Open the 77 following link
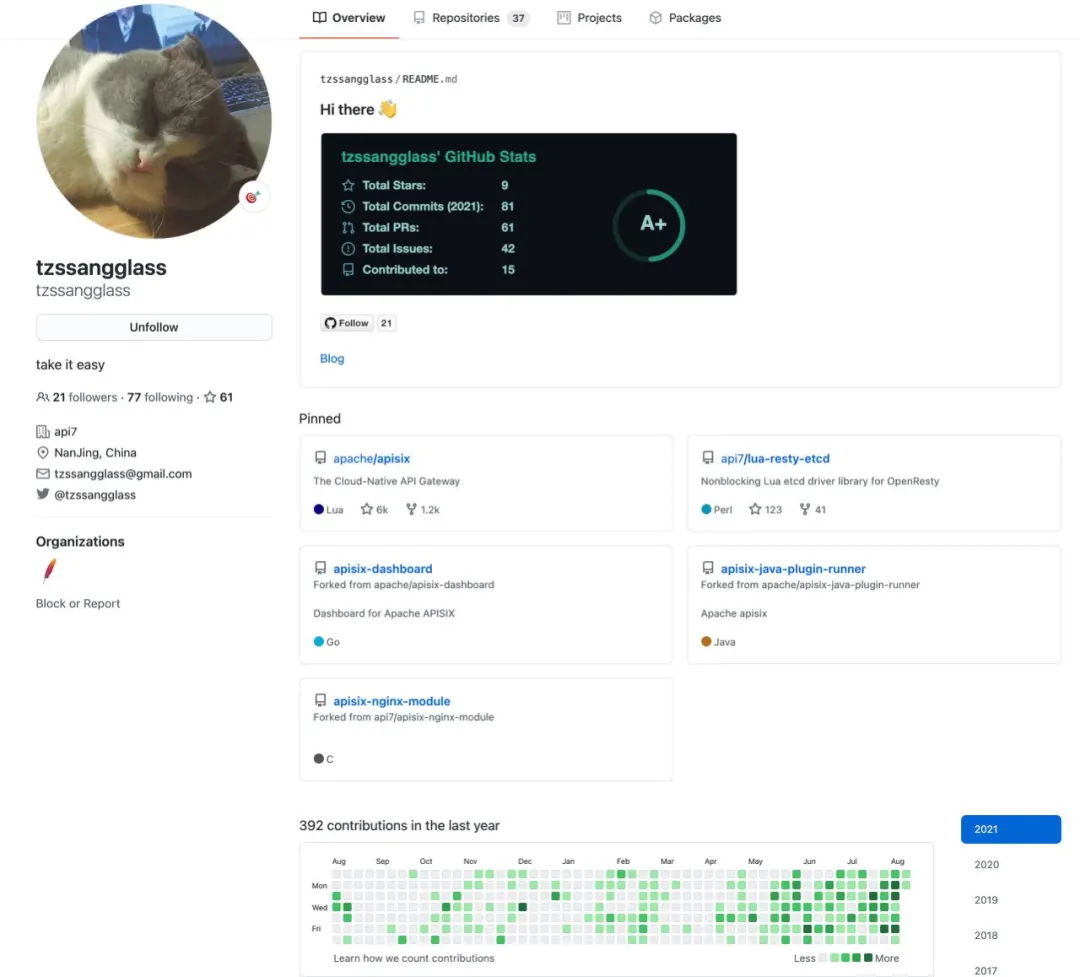Image resolution: width=1080 pixels, height=977 pixels. tap(160, 398)
